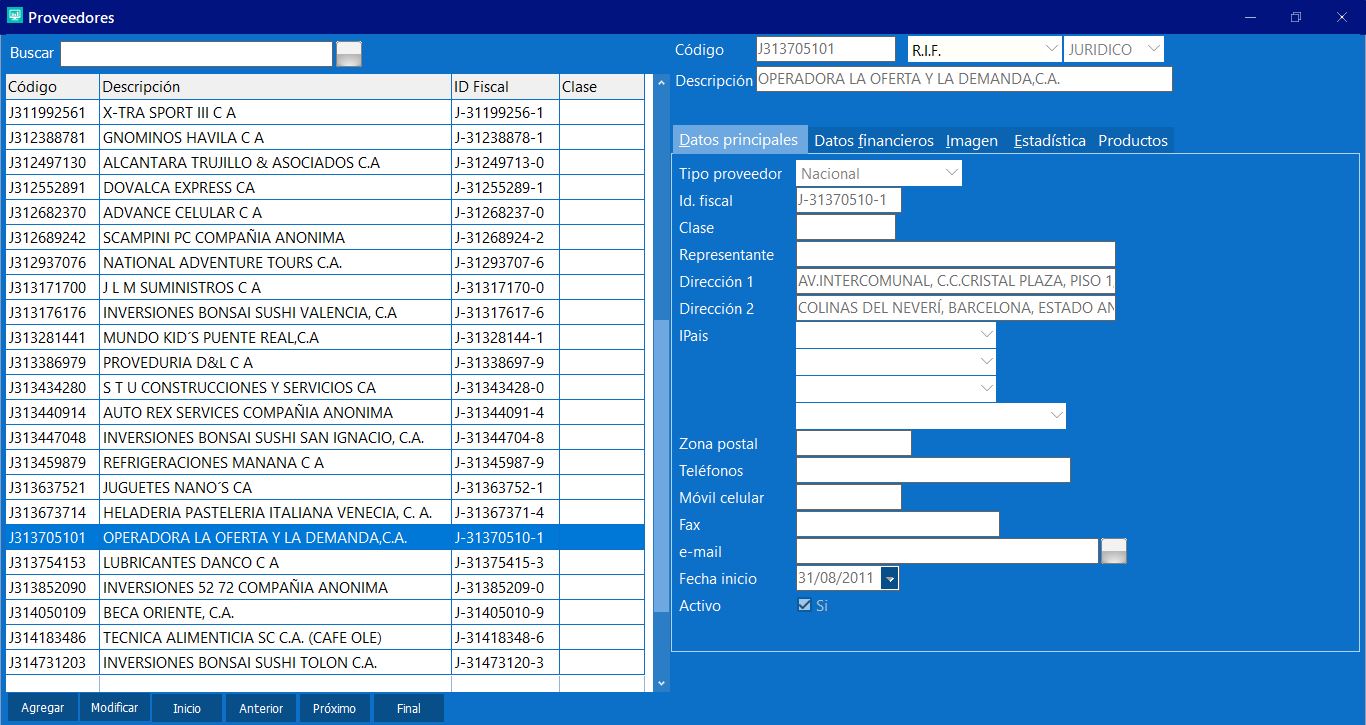Select row BECA ORIENTE, C.A.
Viewport: 1366px width, 725px height.
point(325,612)
